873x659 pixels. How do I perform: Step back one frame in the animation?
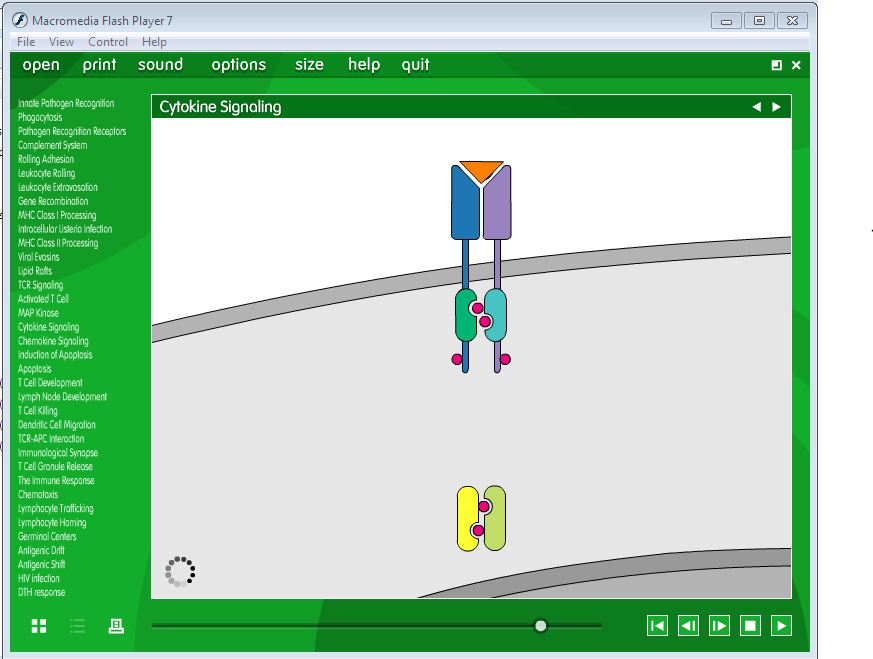pos(688,626)
